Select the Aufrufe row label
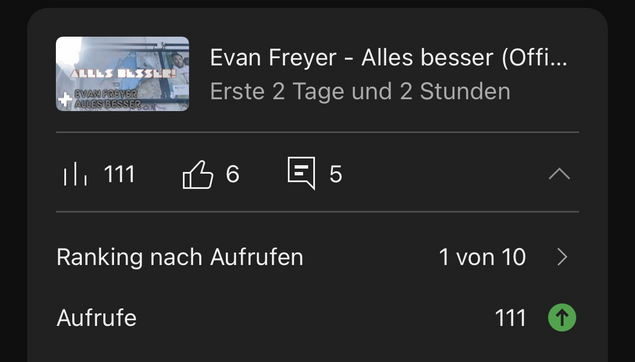Viewport: 635px width, 362px height. coord(97,318)
